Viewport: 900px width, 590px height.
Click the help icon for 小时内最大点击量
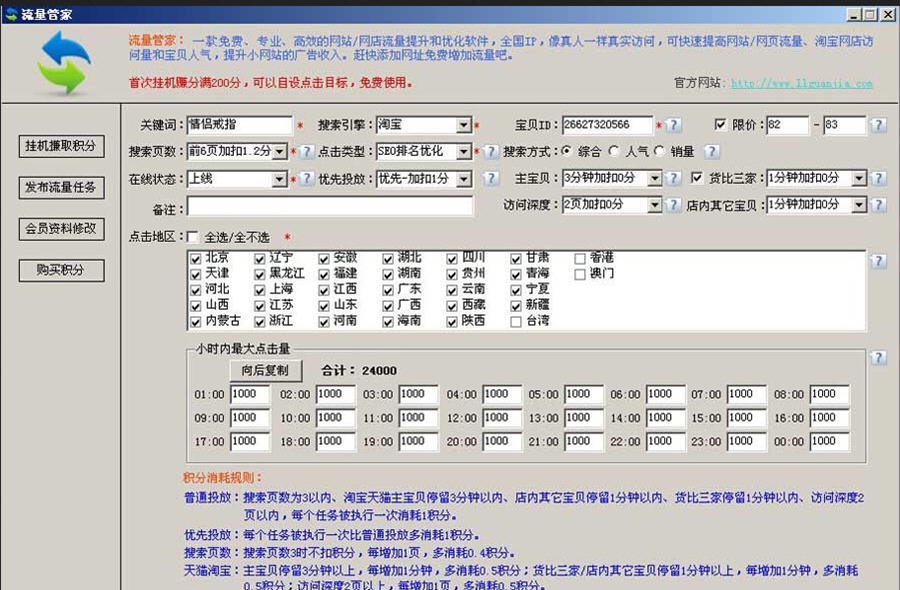click(878, 358)
